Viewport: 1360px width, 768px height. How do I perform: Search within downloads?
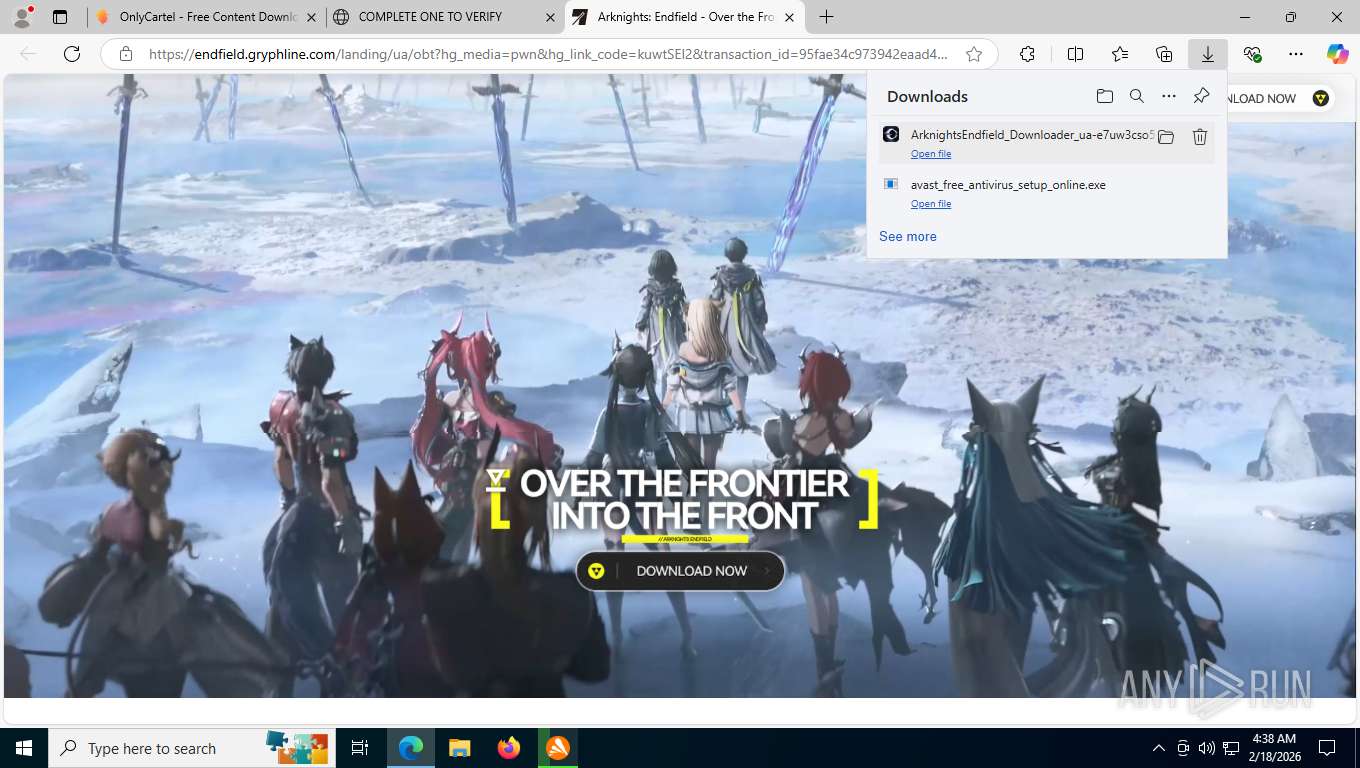(x=1136, y=96)
